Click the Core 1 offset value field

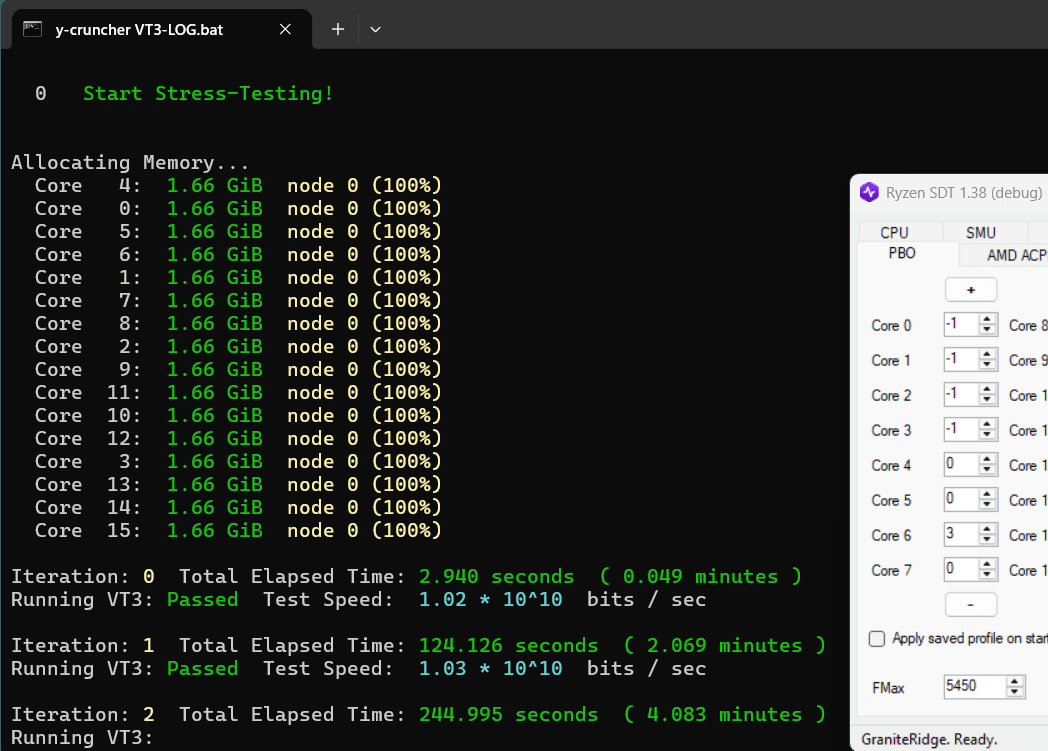(962, 359)
